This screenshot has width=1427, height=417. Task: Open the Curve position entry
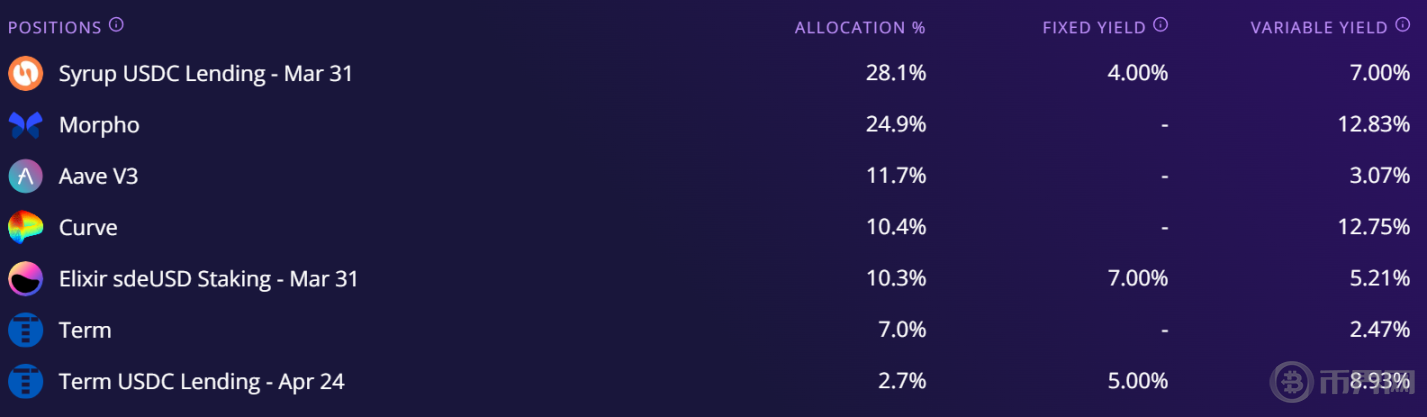coord(88,228)
